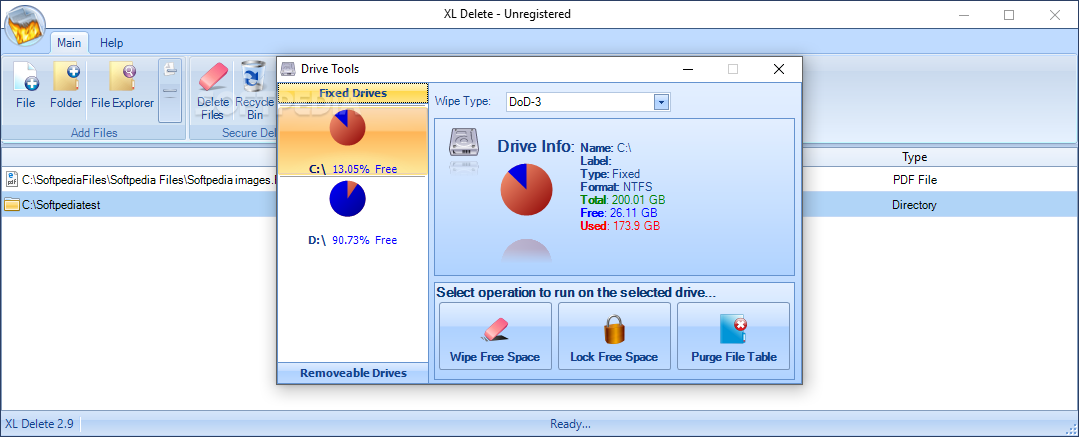
Task: Click the small list icon beside File Explorer
Action: tap(170, 70)
